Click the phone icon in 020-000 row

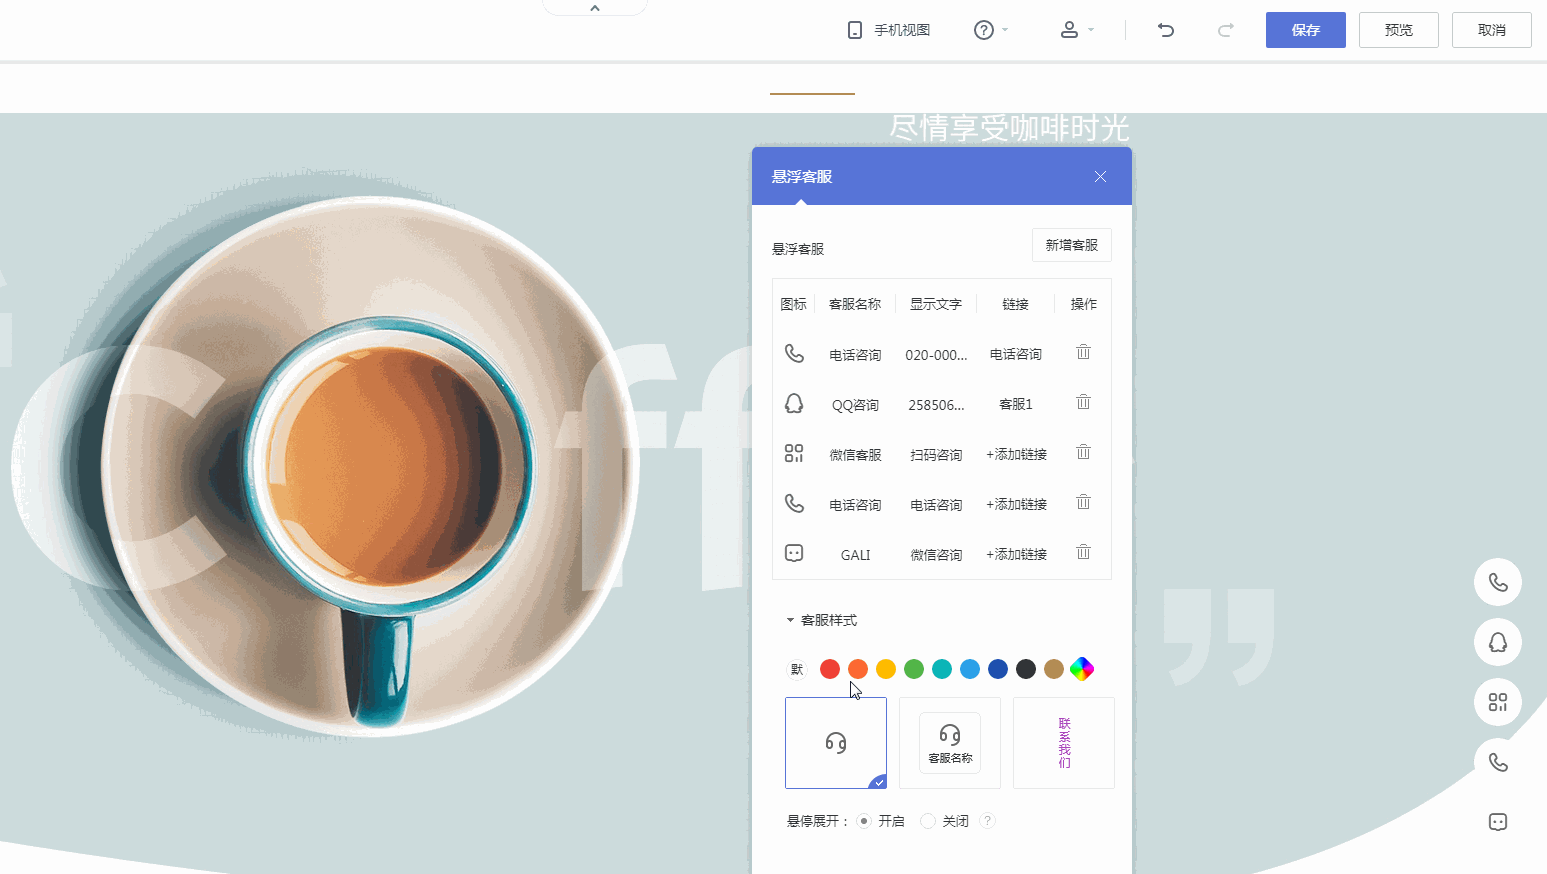click(794, 353)
